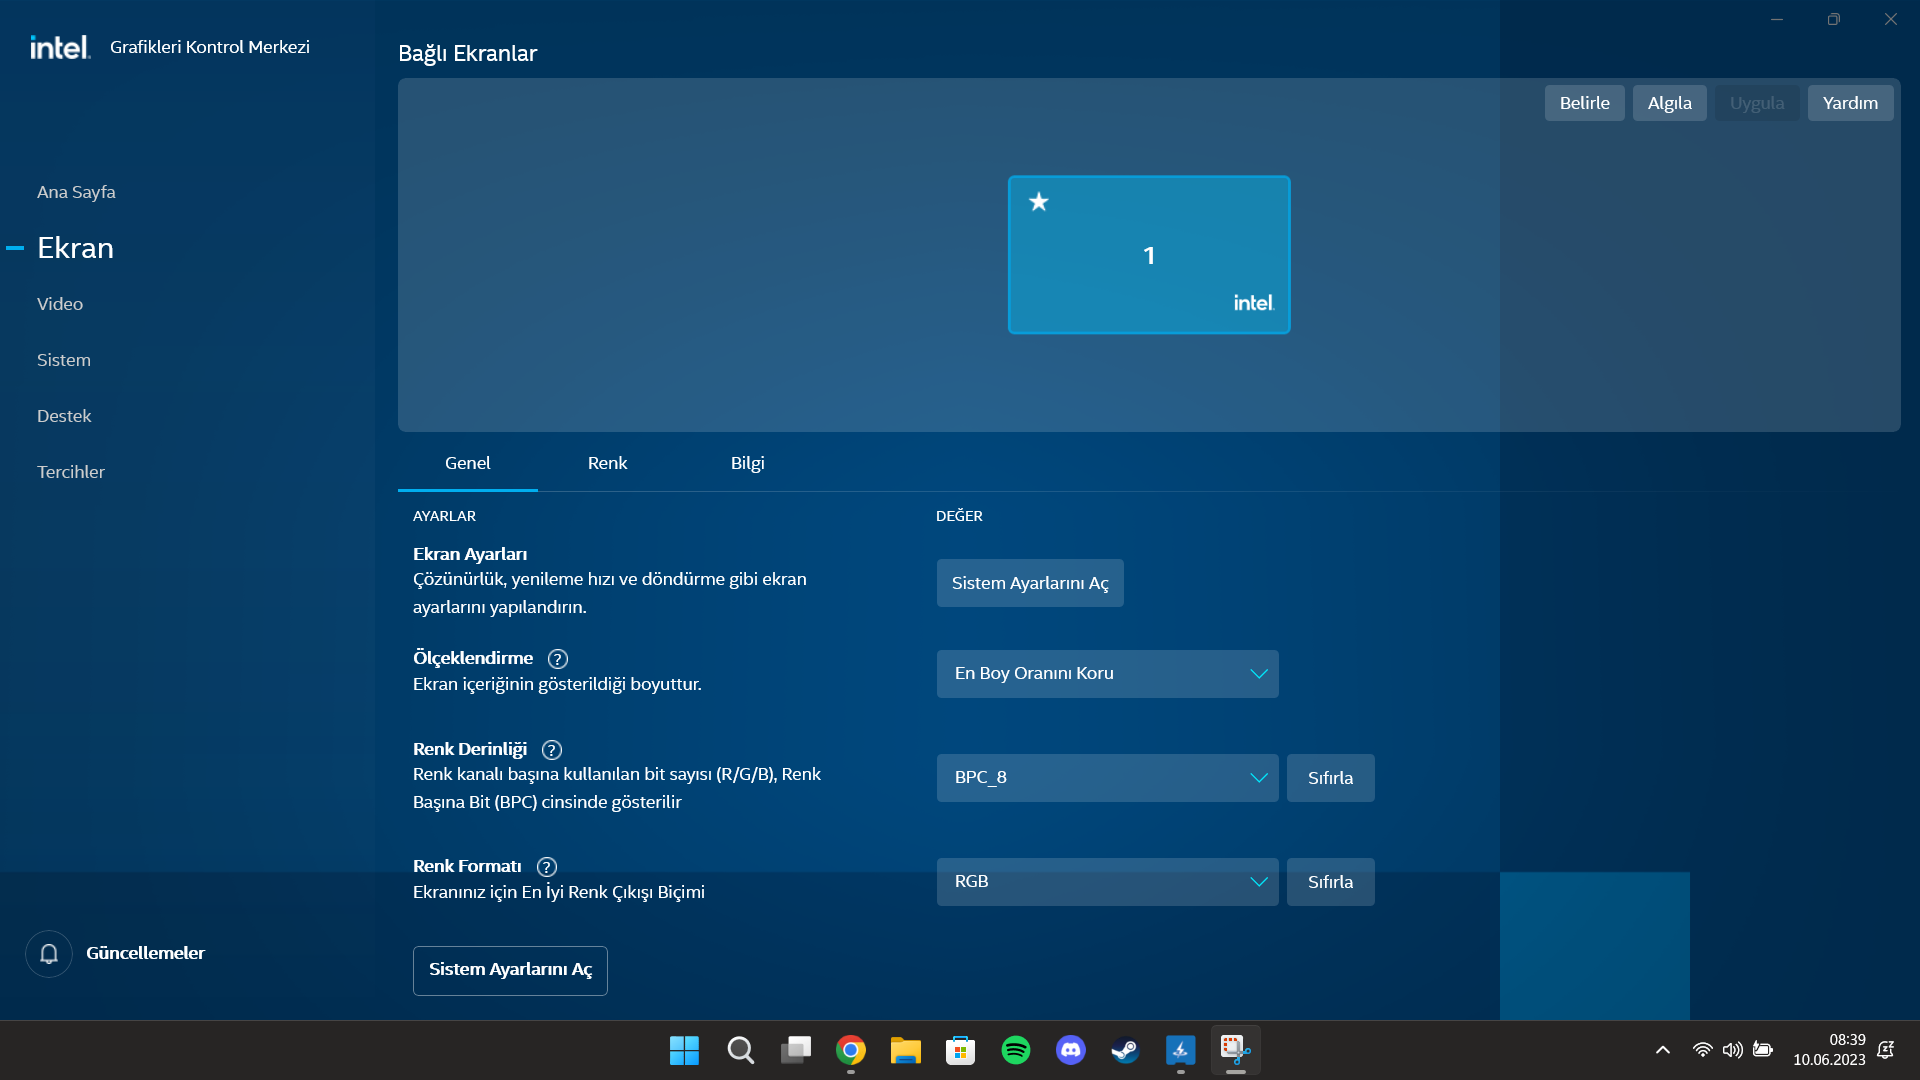Click the Renk Formatı help icon
1920x1080 pixels.
[547, 867]
